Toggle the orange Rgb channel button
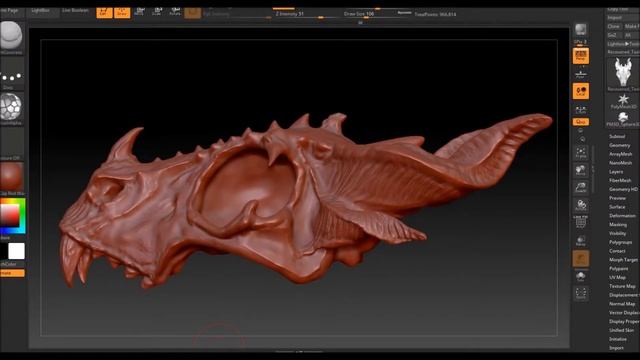This screenshot has height=360, width=640. click(192, 13)
